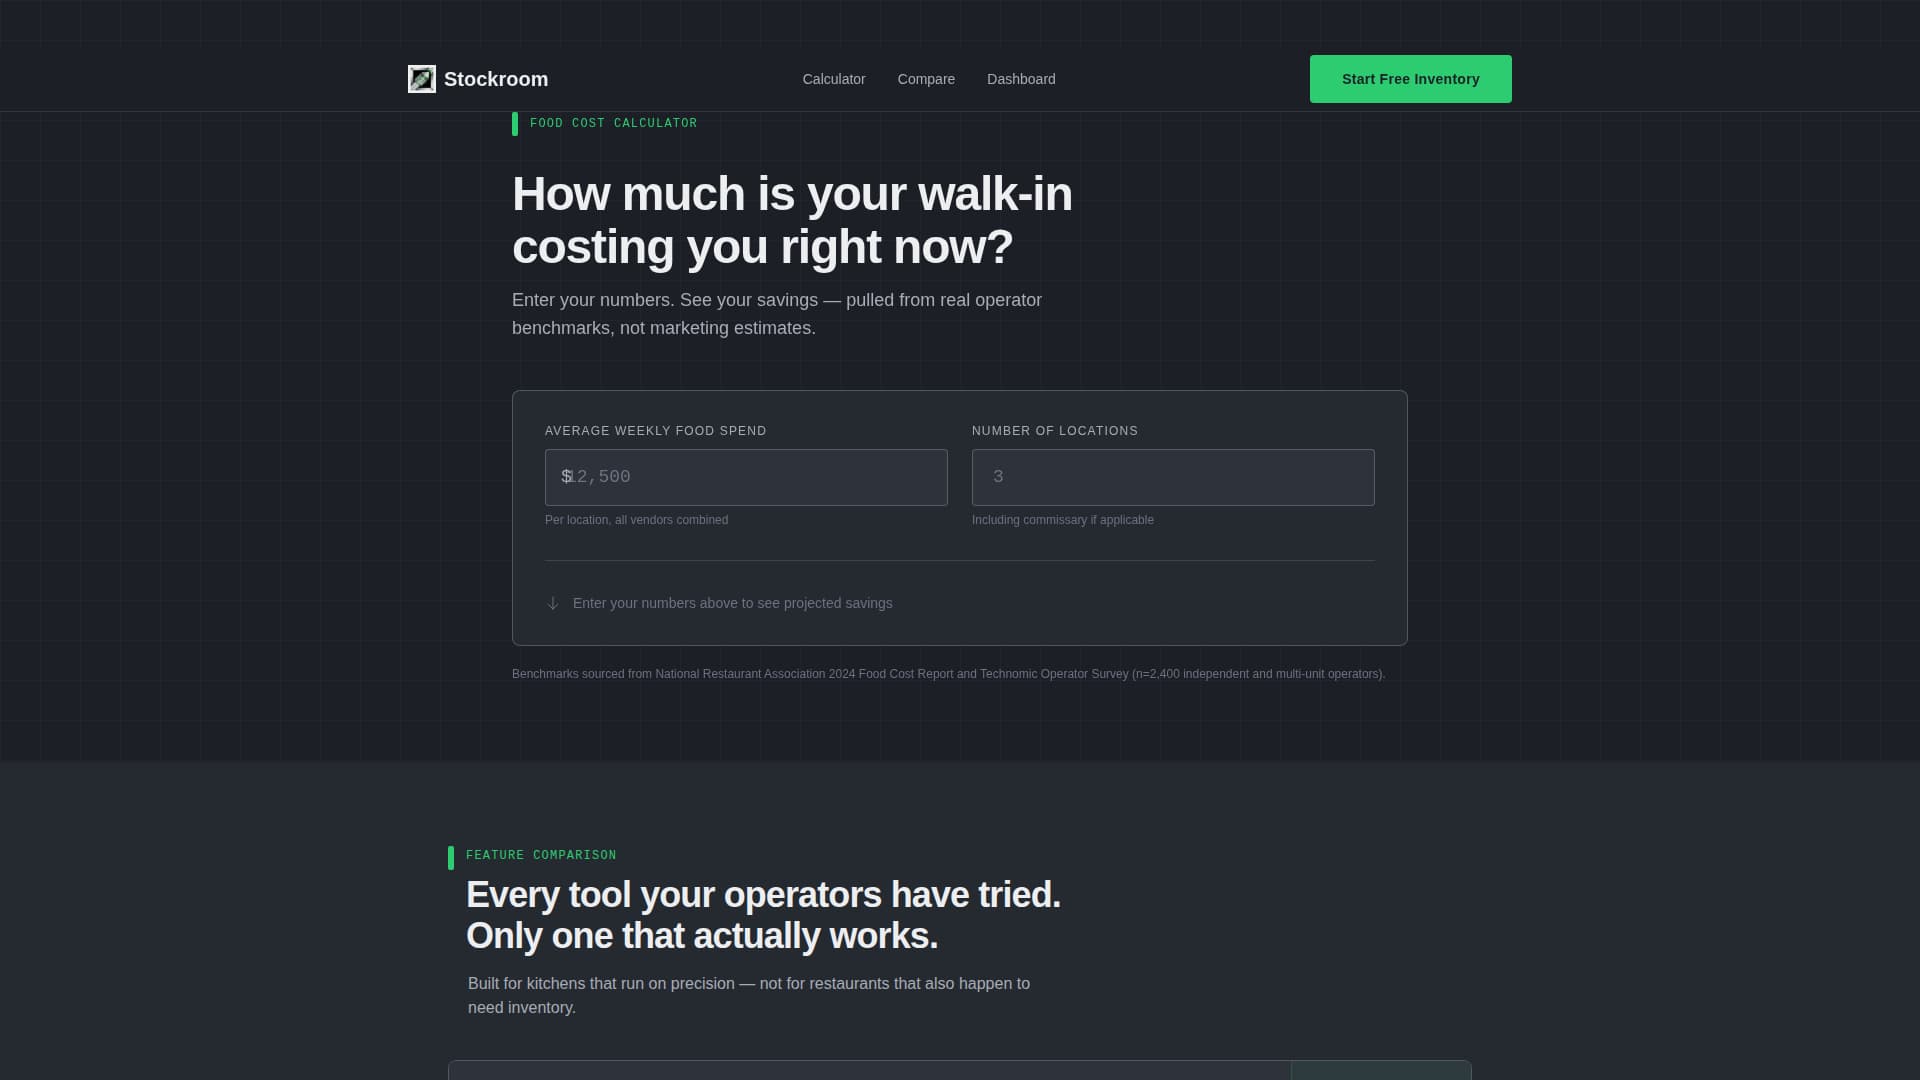Viewport: 1920px width, 1080px height.
Task: Open the Calculator nav link
Action: tap(834, 79)
